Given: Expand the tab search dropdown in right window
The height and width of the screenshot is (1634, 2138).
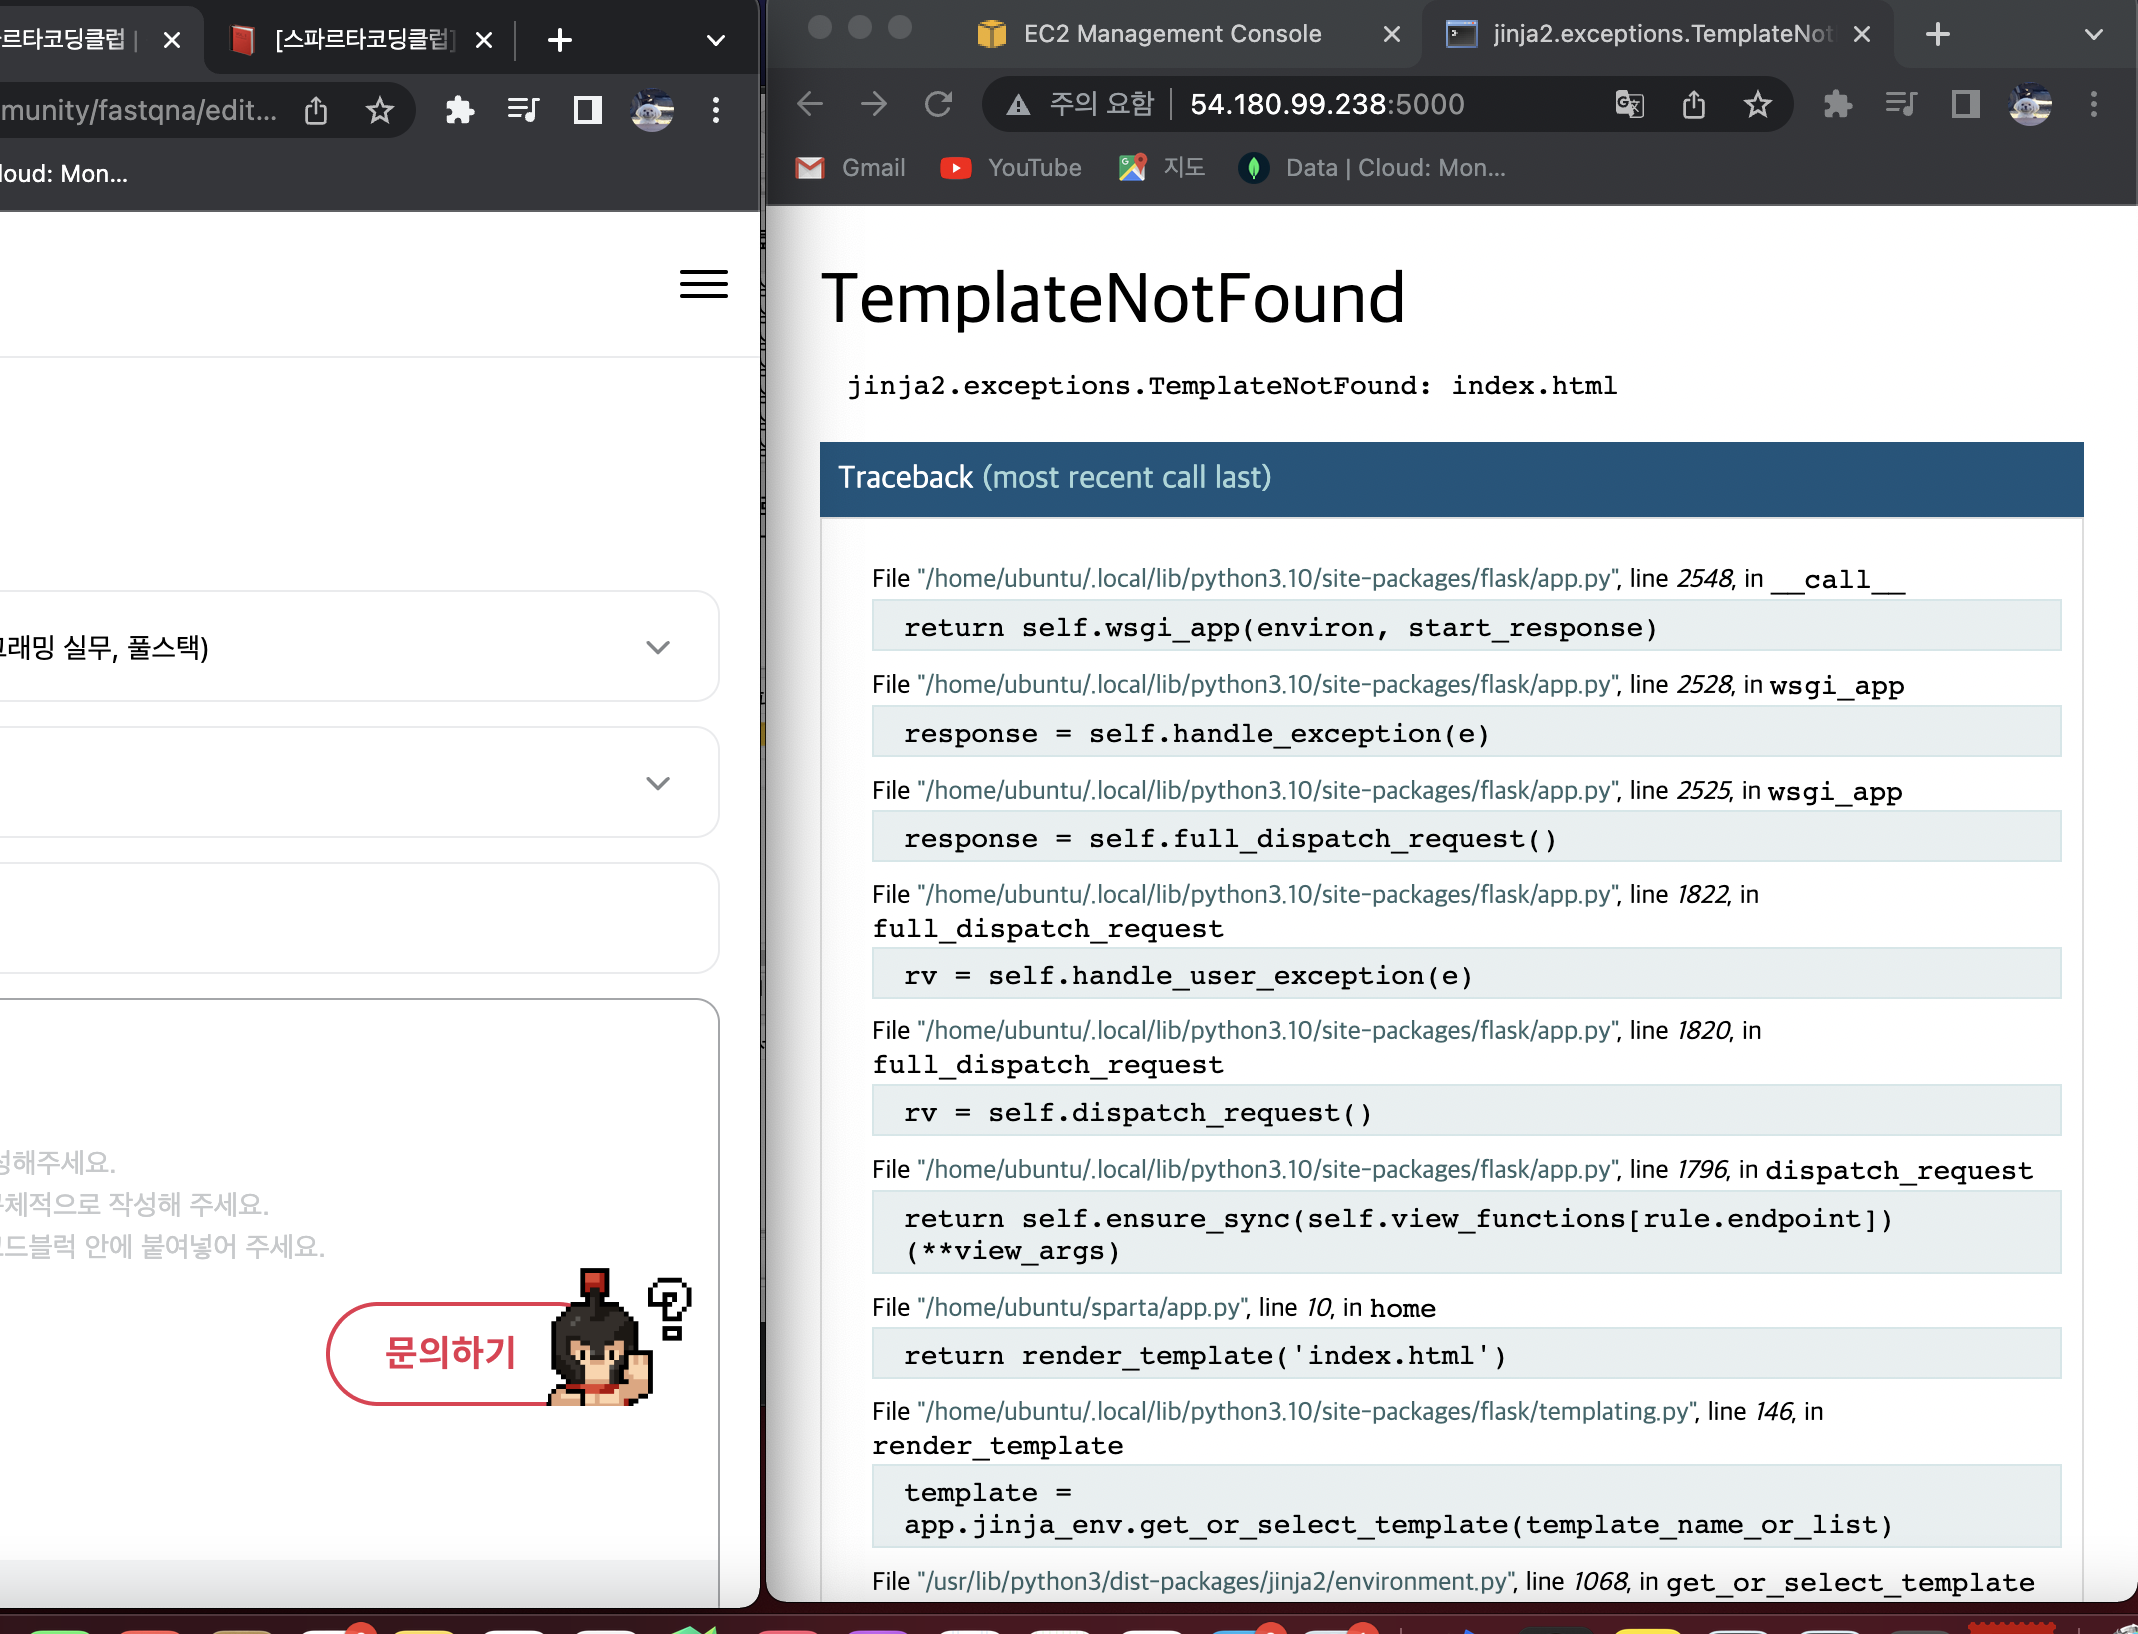Looking at the screenshot, I should (x=2094, y=34).
